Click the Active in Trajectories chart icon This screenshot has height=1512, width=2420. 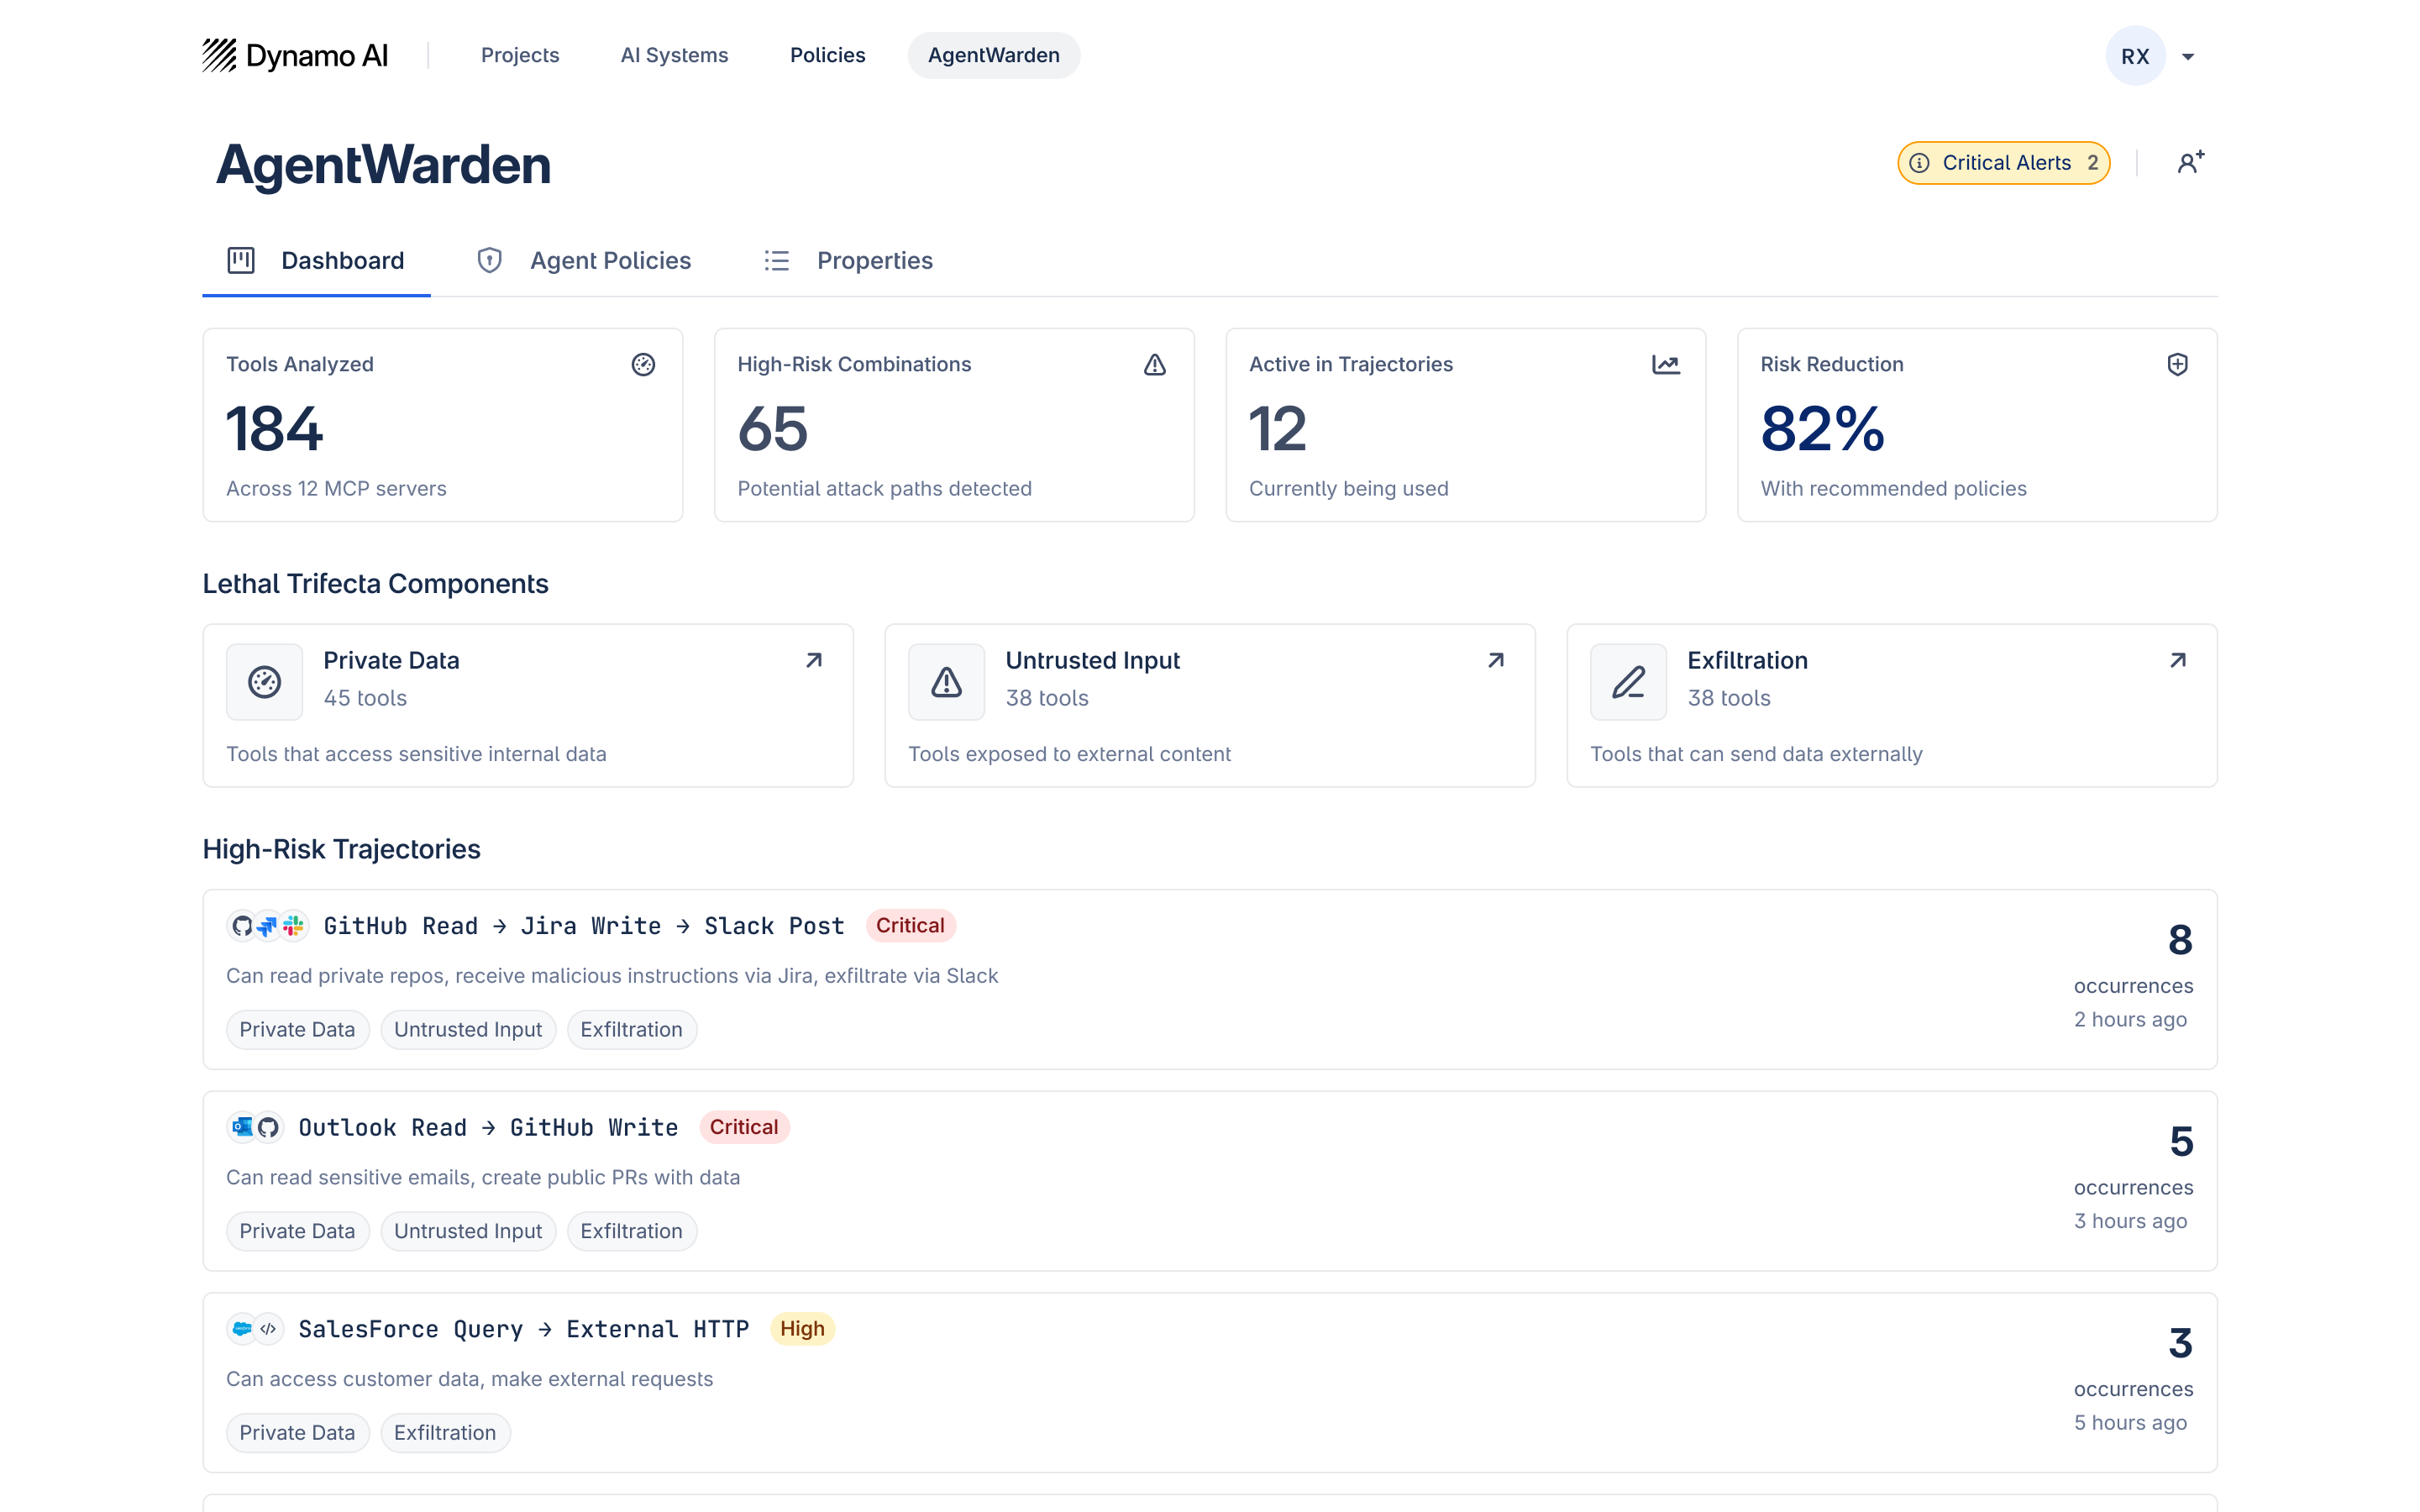[1665, 364]
